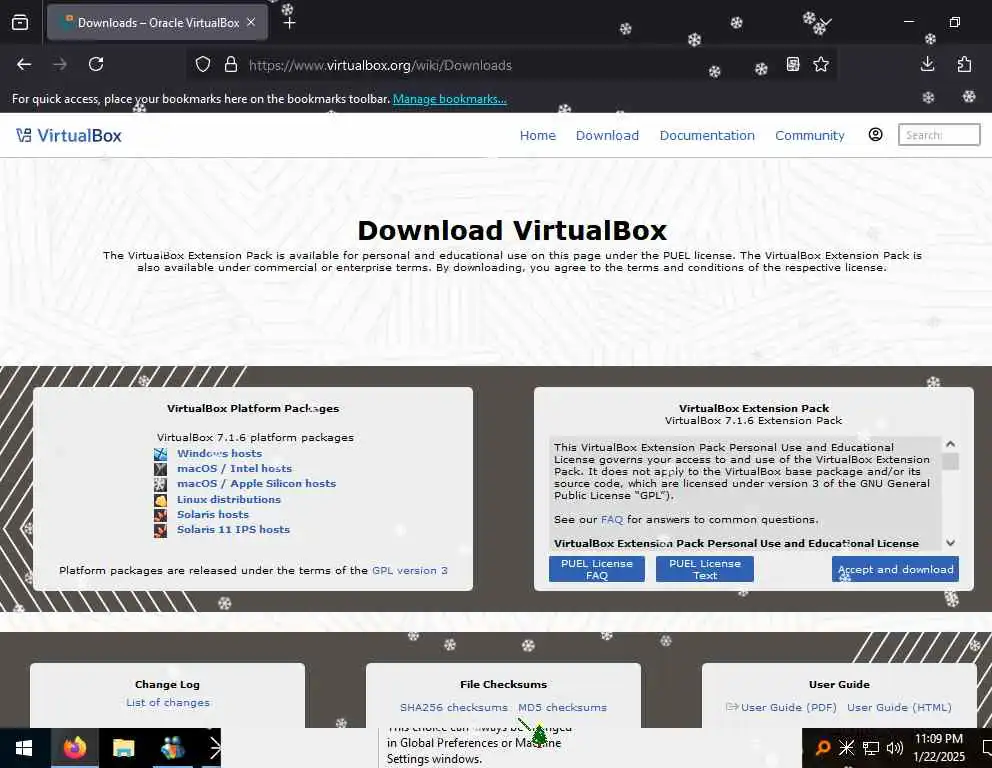Screen dimensions: 992x768
Task: Open File Explorer from the taskbar
Action: 123,748
